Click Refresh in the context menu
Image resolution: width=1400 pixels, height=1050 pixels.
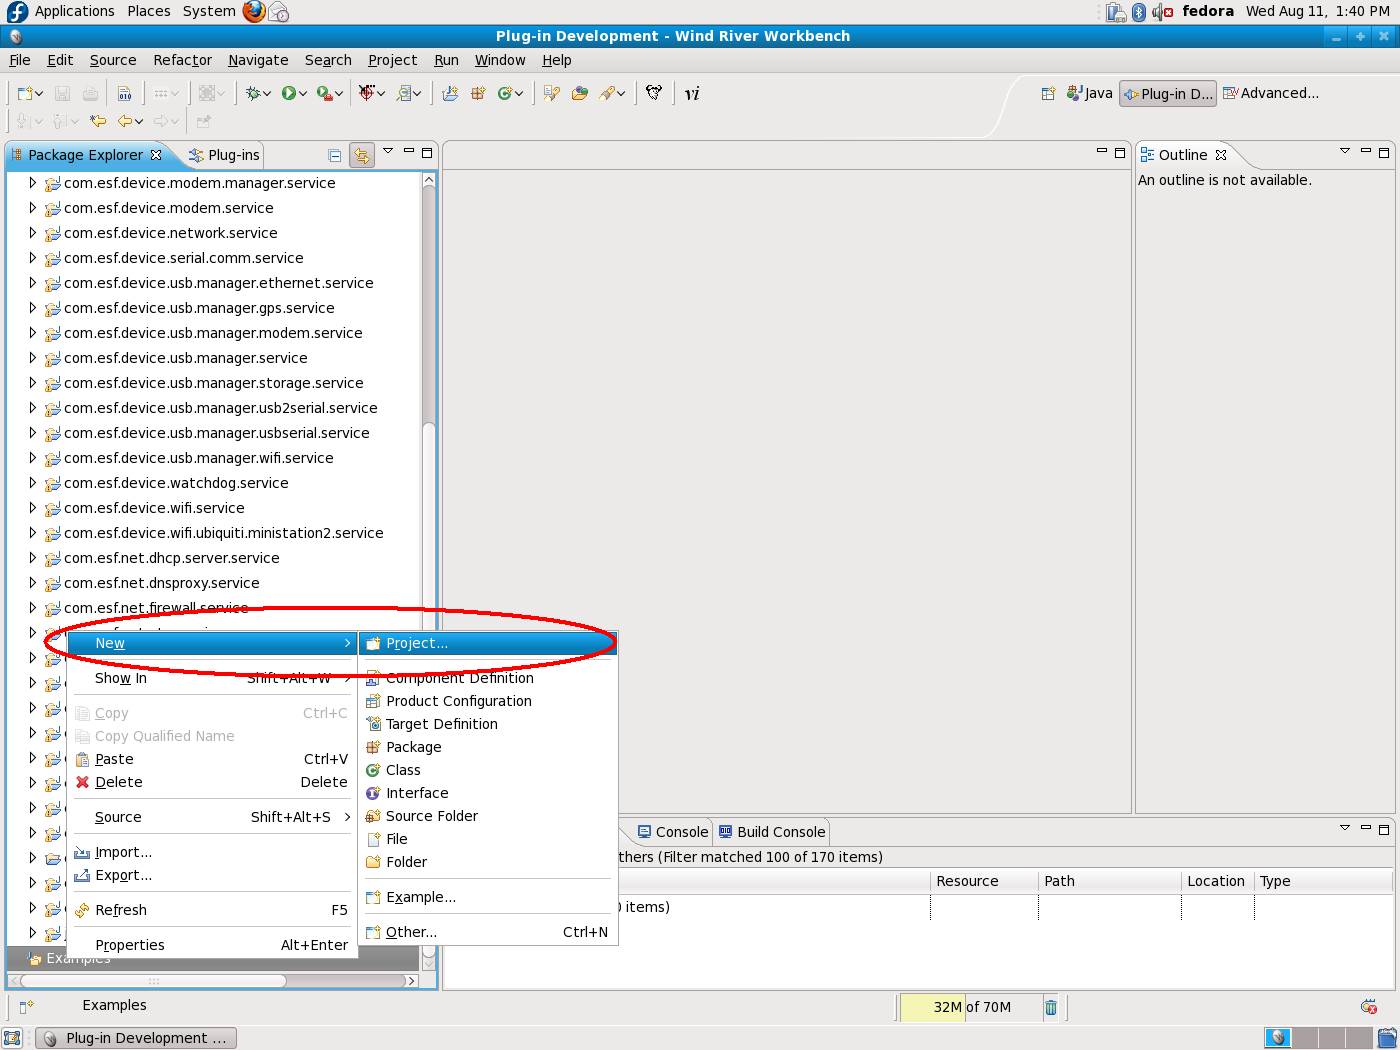[x=212, y=910]
